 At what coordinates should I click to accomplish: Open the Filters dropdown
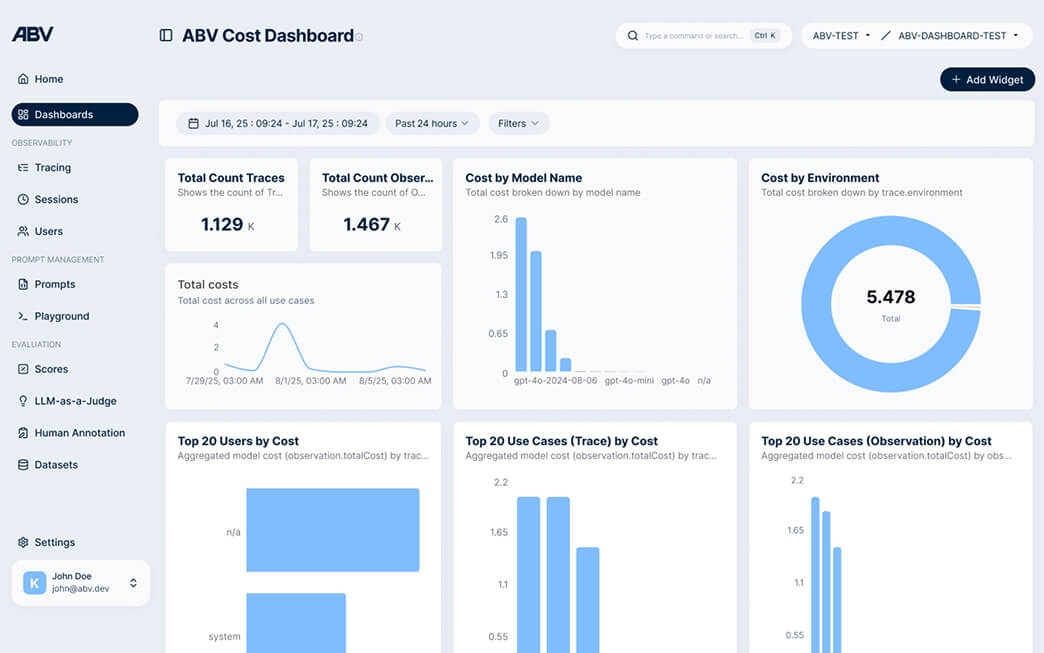click(x=519, y=123)
